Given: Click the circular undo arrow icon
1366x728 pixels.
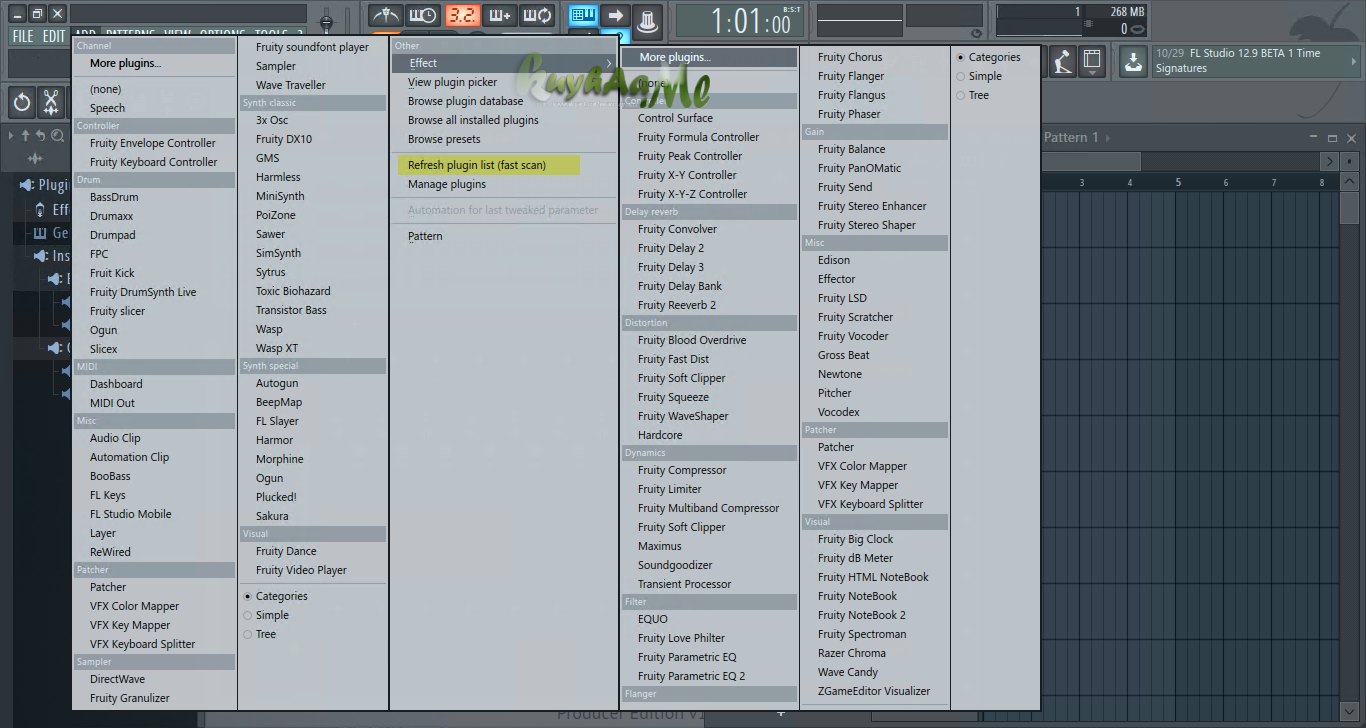Looking at the screenshot, I should [x=22, y=102].
